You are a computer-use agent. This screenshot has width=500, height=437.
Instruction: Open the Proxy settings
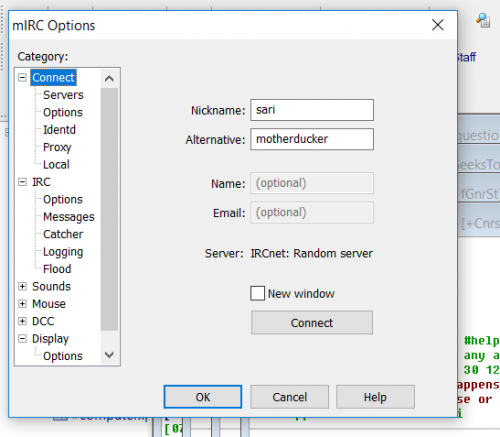(57, 147)
